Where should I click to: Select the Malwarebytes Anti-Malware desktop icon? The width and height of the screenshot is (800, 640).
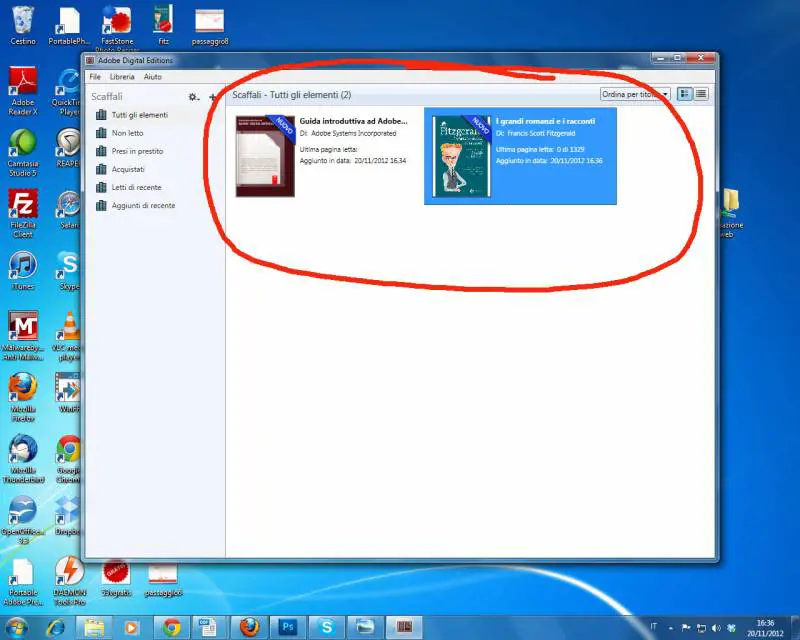[x=23, y=336]
